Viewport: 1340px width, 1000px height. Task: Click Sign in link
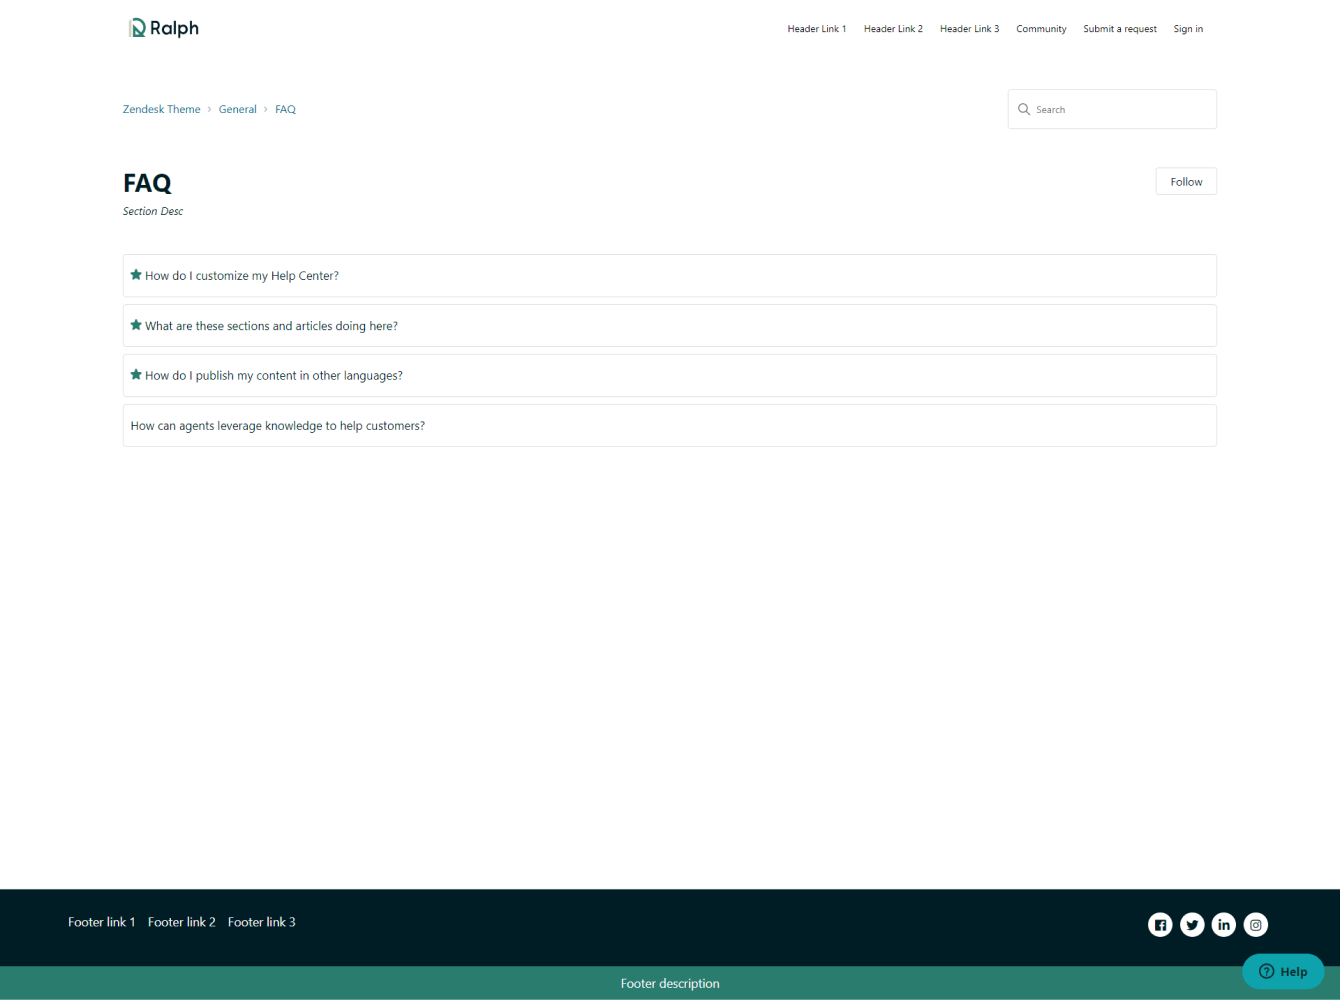click(1188, 29)
